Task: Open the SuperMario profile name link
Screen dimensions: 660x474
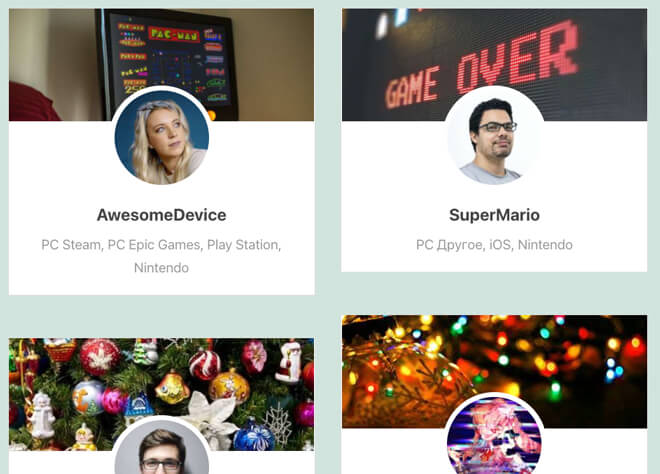Action: click(494, 215)
